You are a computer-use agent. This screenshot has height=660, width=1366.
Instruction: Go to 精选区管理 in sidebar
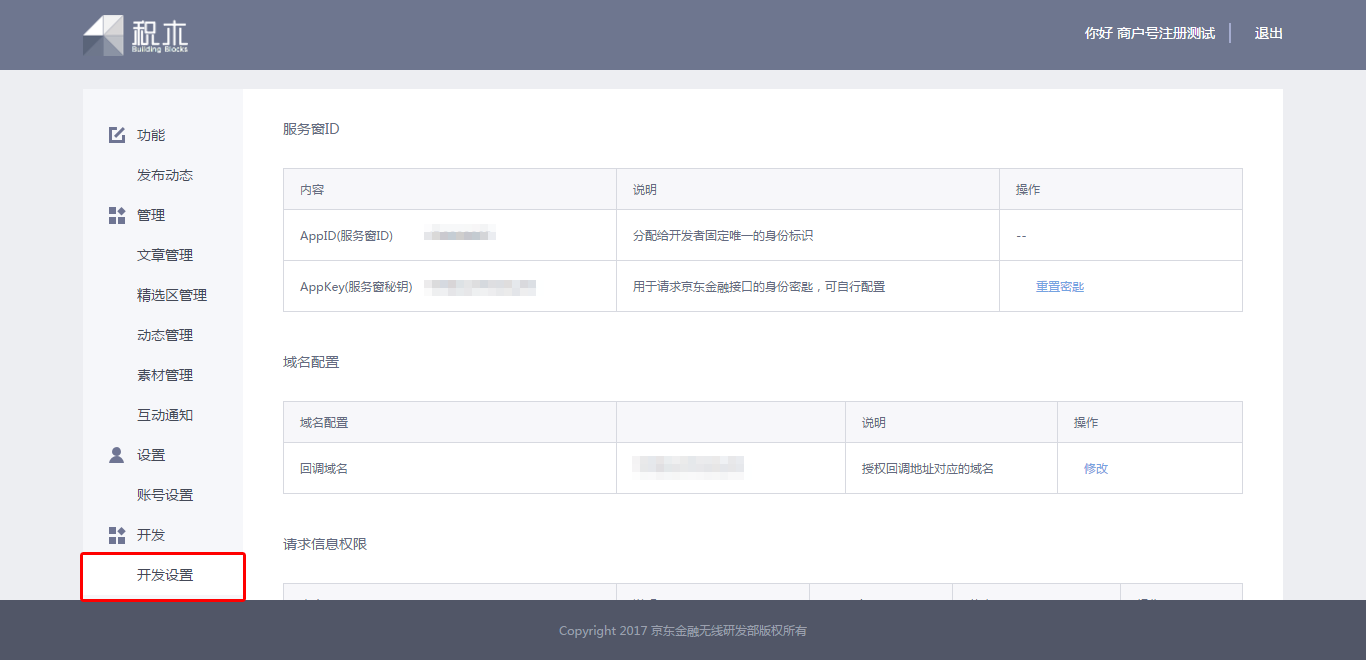tap(172, 295)
